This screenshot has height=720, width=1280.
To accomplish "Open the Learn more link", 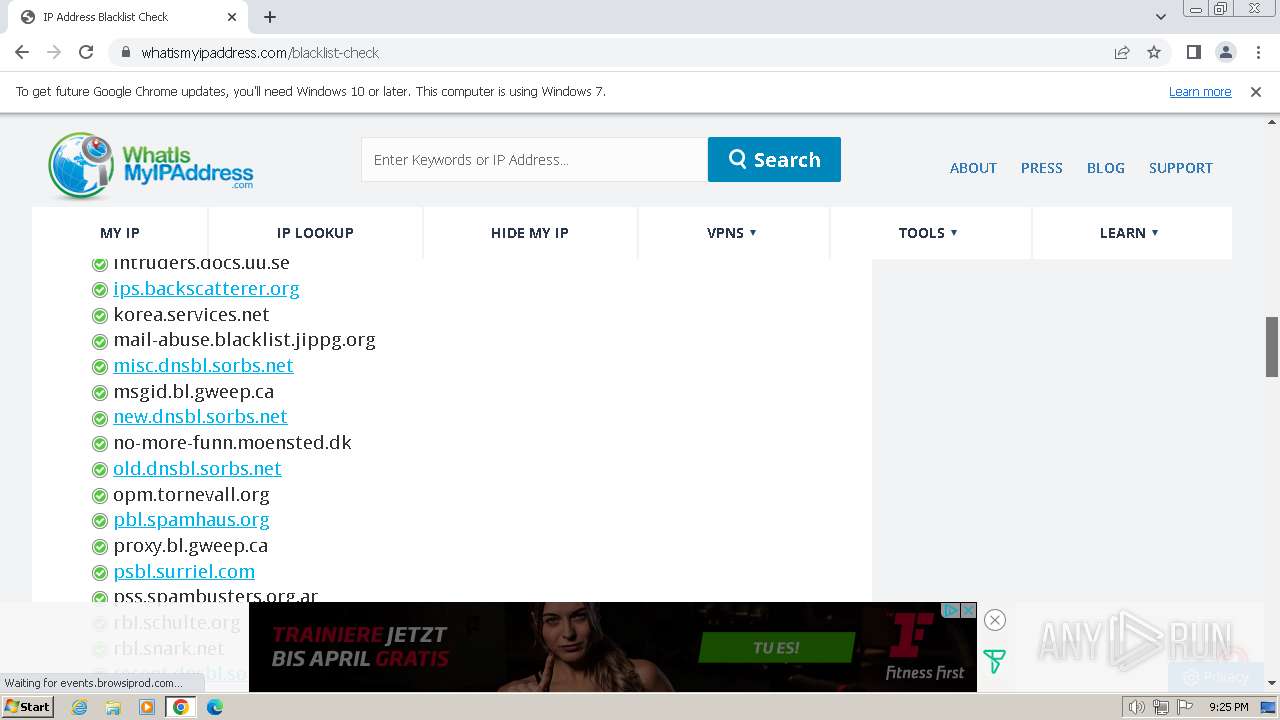I will pyautogui.click(x=1200, y=91).
